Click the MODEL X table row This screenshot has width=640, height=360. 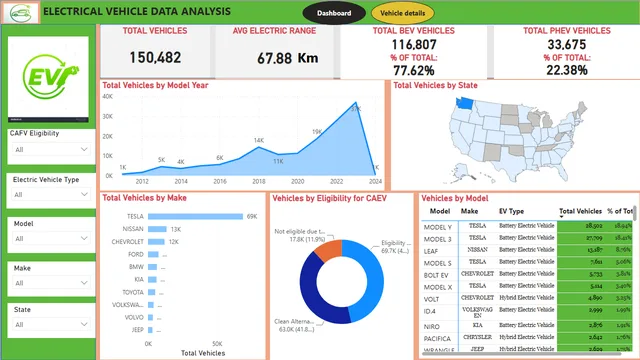527,287
